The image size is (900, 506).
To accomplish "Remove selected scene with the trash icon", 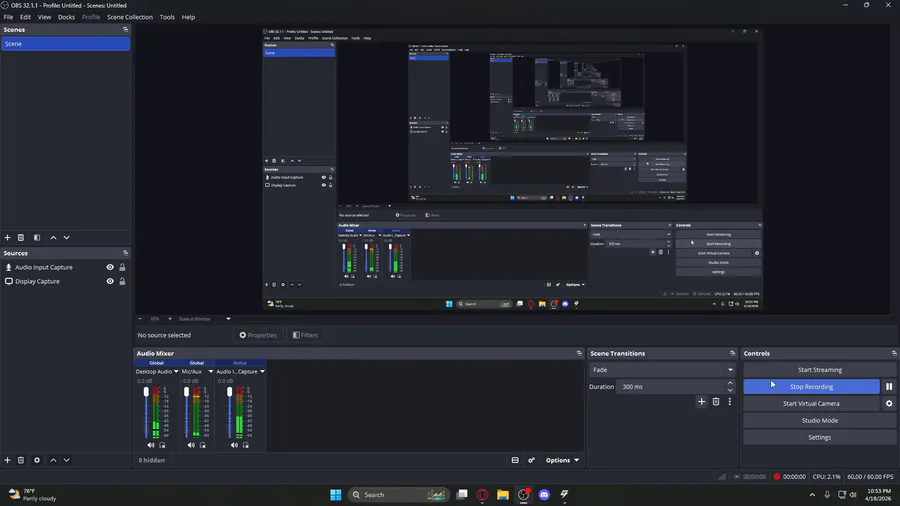I will click(x=21, y=238).
